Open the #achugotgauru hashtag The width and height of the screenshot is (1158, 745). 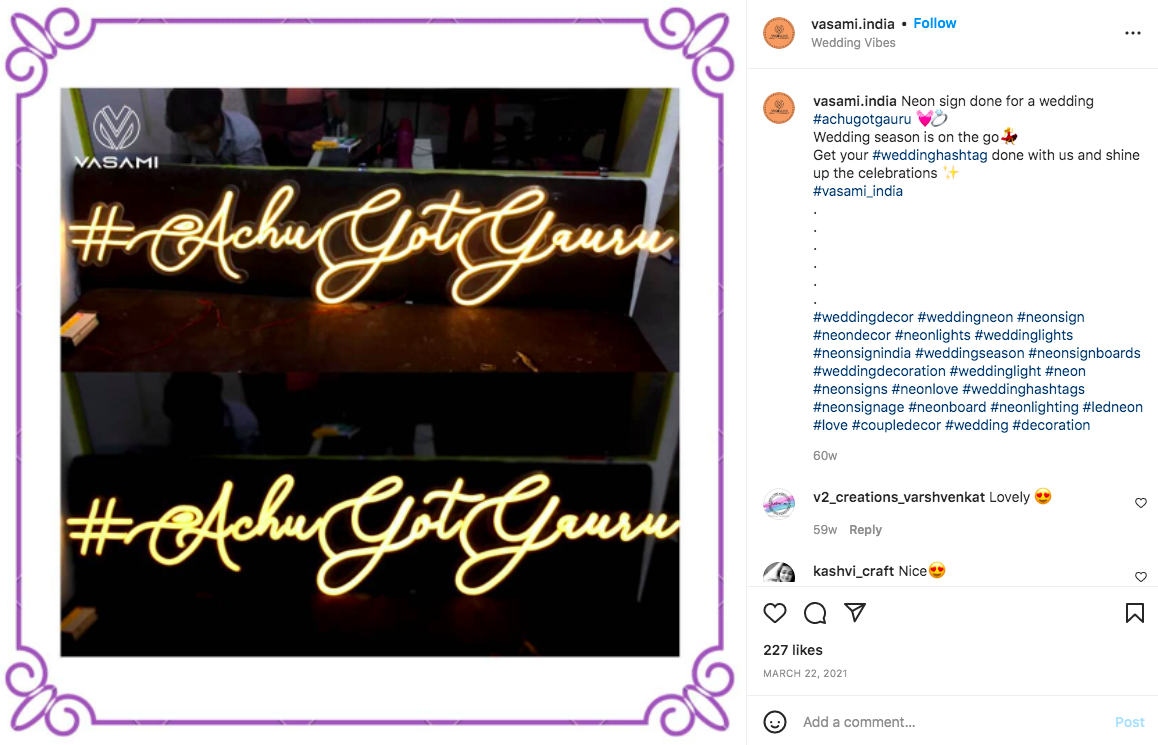point(862,119)
